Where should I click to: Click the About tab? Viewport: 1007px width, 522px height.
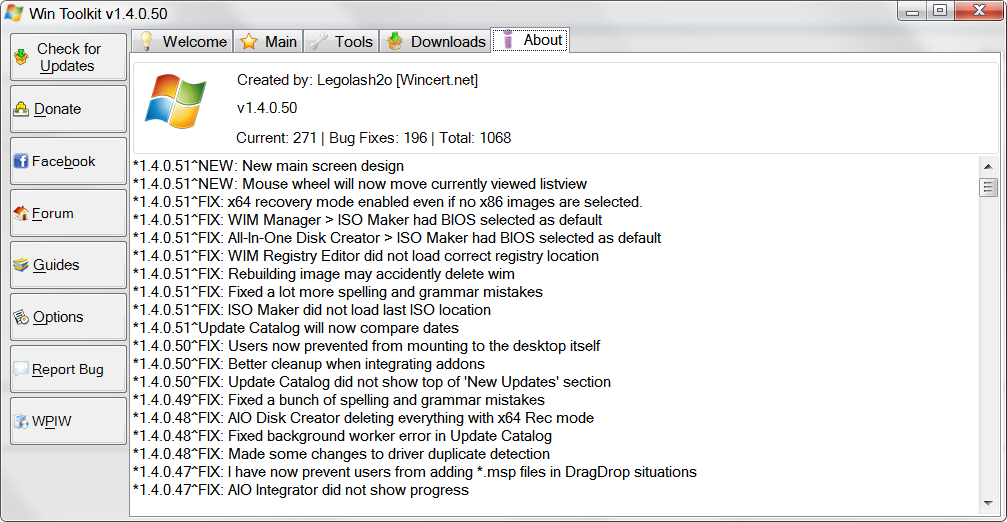point(532,40)
